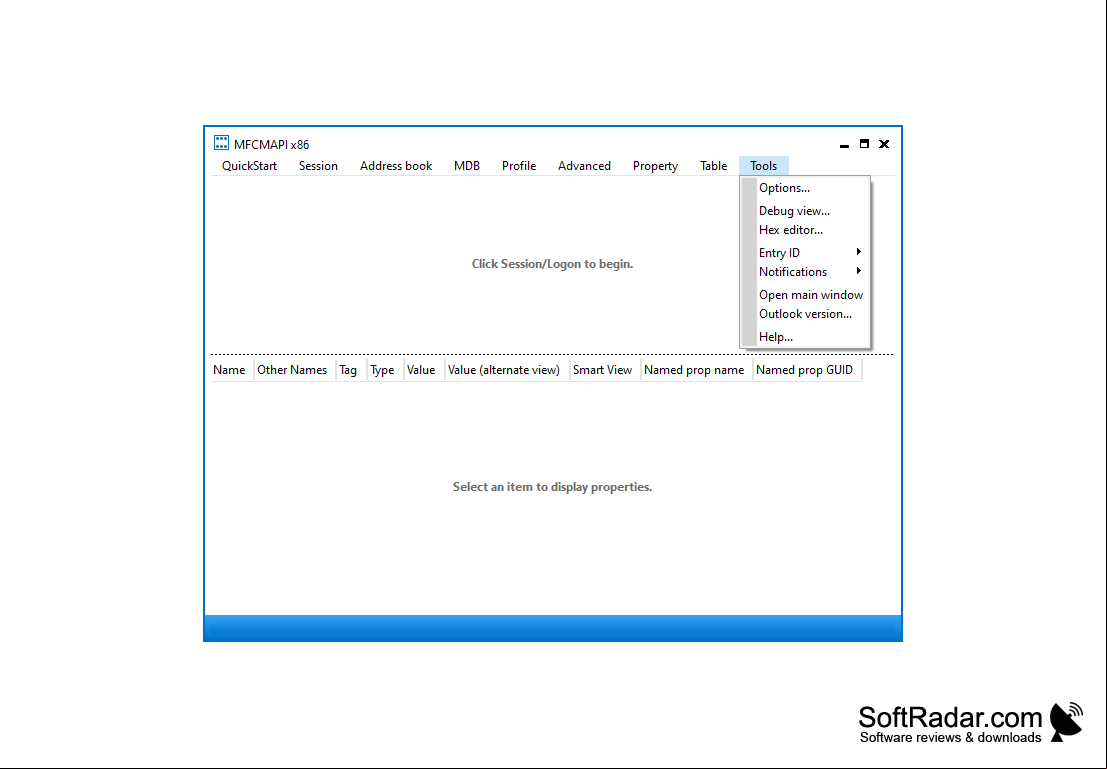Viewport: 1107px width, 769px height.
Task: Sort by the Smart View column
Action: pos(605,369)
